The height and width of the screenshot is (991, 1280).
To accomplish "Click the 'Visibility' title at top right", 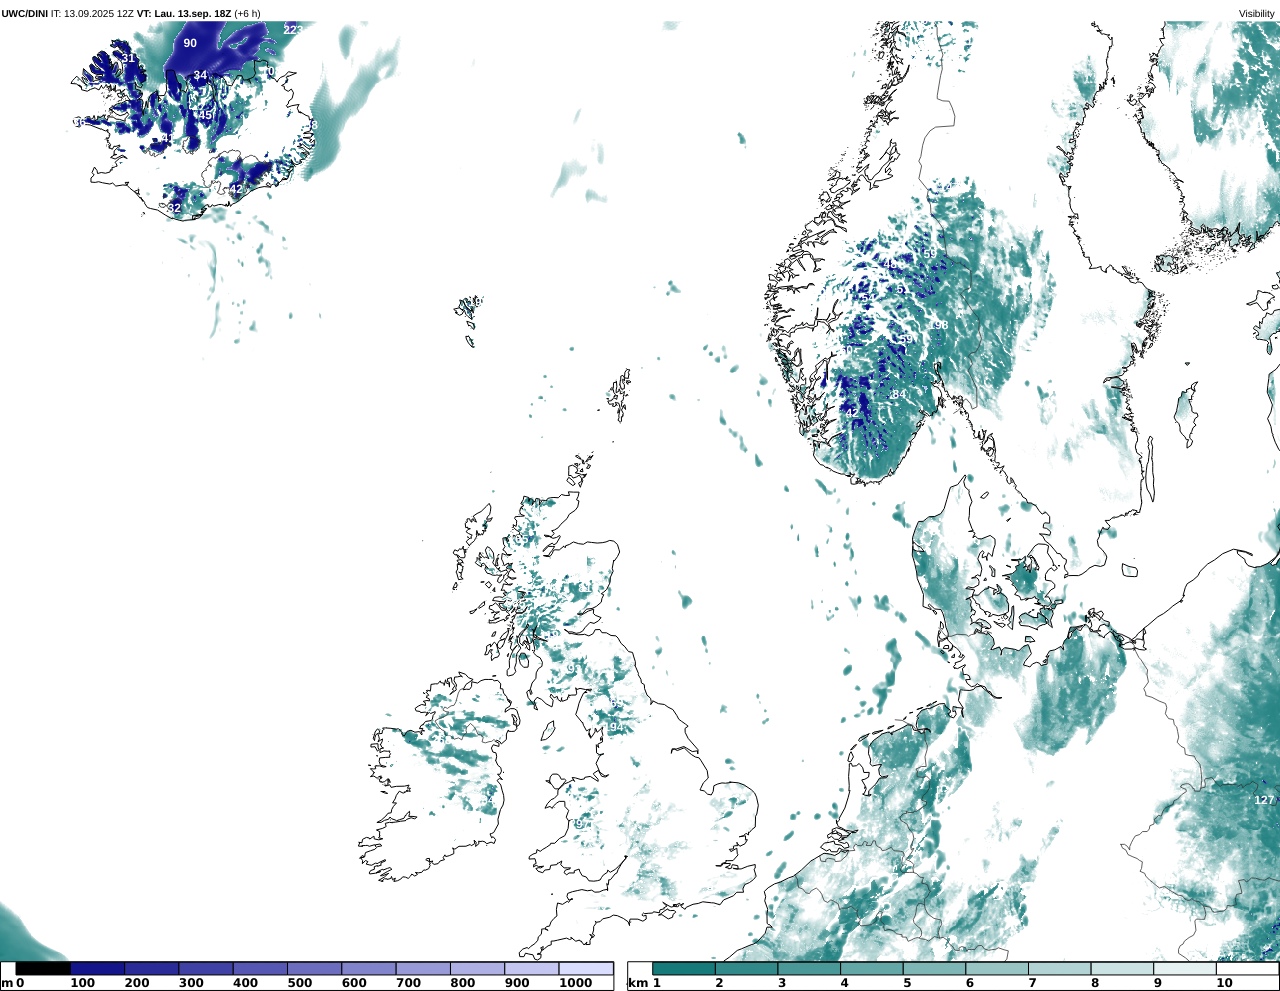I will [x=1256, y=13].
